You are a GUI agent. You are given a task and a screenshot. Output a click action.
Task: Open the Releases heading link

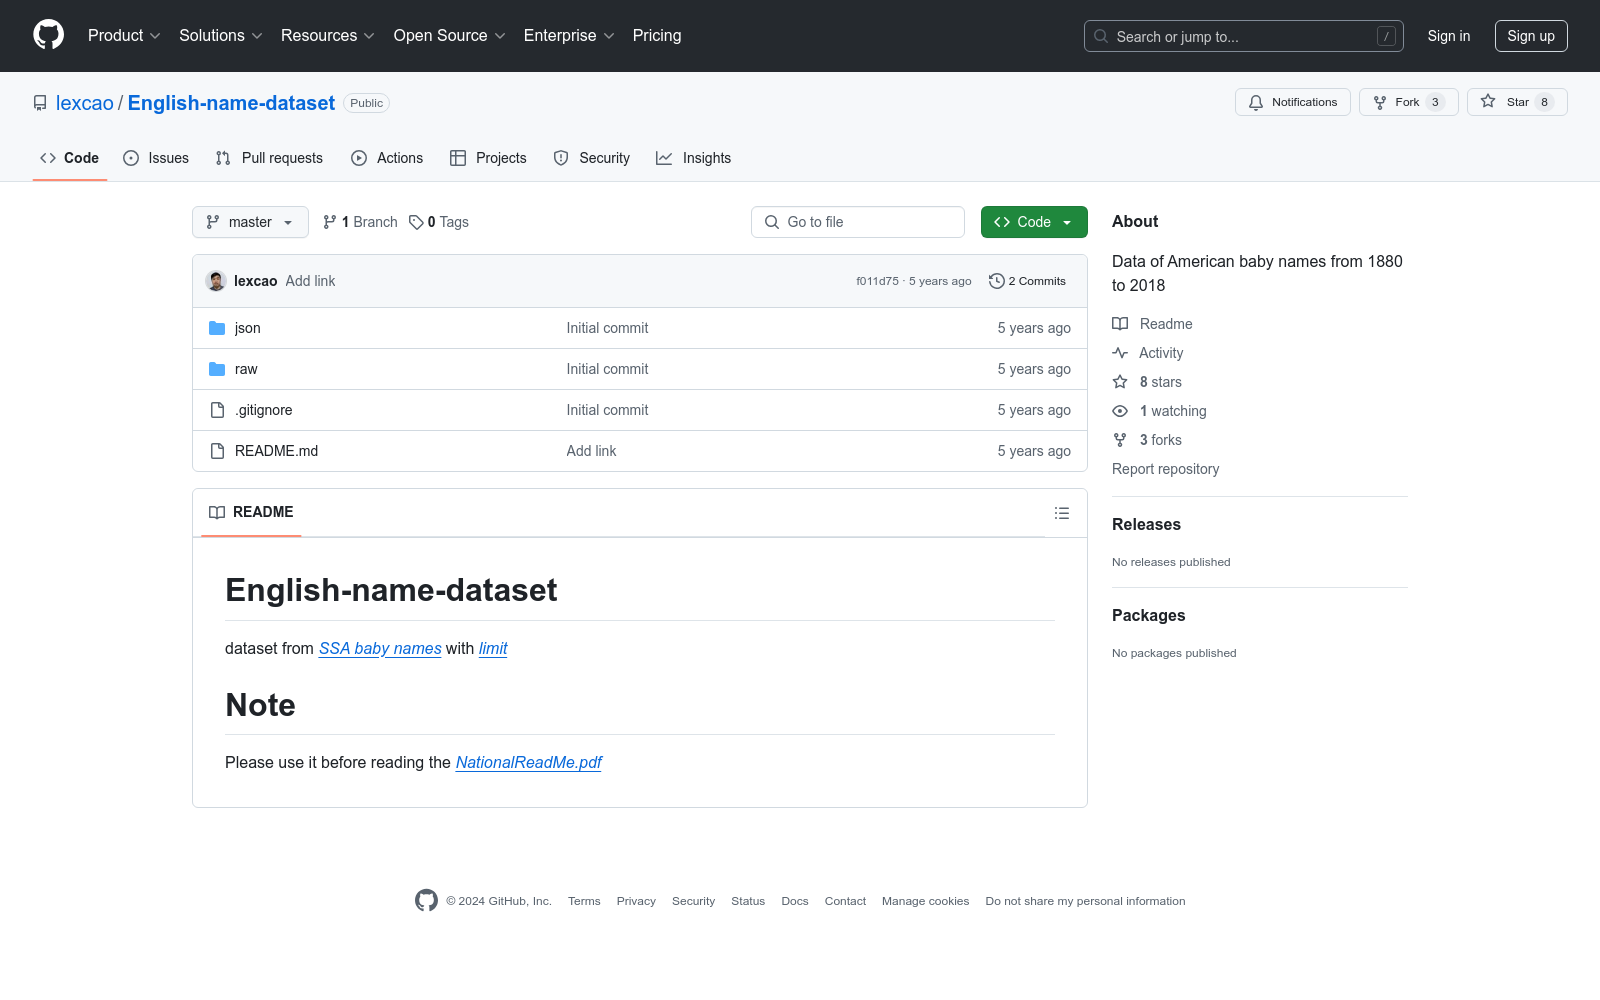[1146, 524]
